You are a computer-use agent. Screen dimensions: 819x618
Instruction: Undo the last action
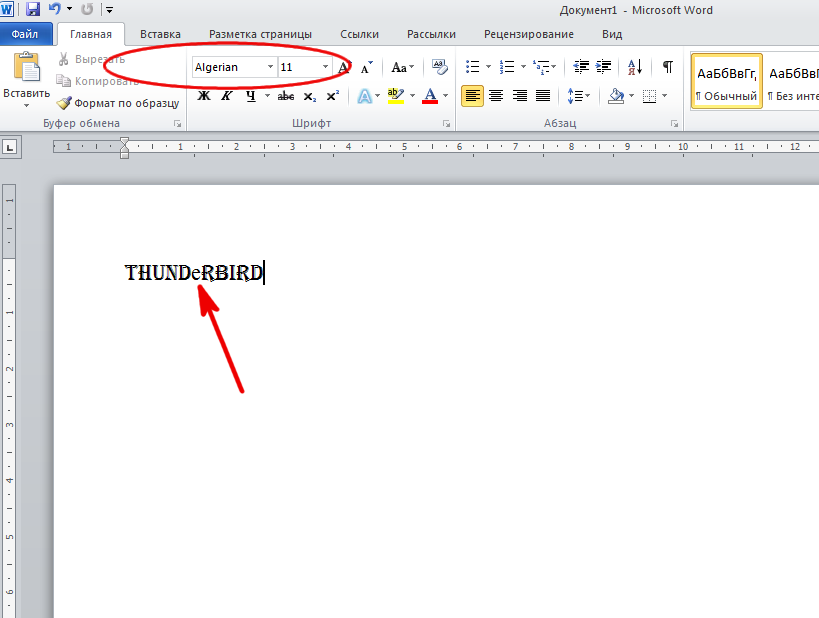pos(54,9)
